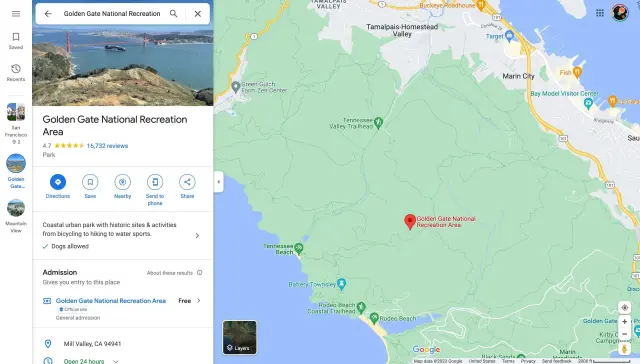
Task: Show your location on map
Action: coord(624,307)
